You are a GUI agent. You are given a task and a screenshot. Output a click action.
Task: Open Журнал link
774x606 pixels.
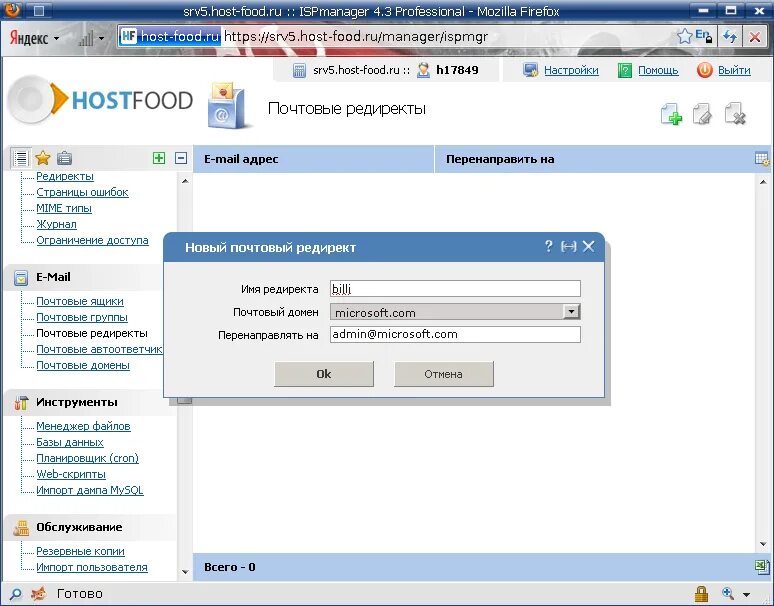[56, 224]
